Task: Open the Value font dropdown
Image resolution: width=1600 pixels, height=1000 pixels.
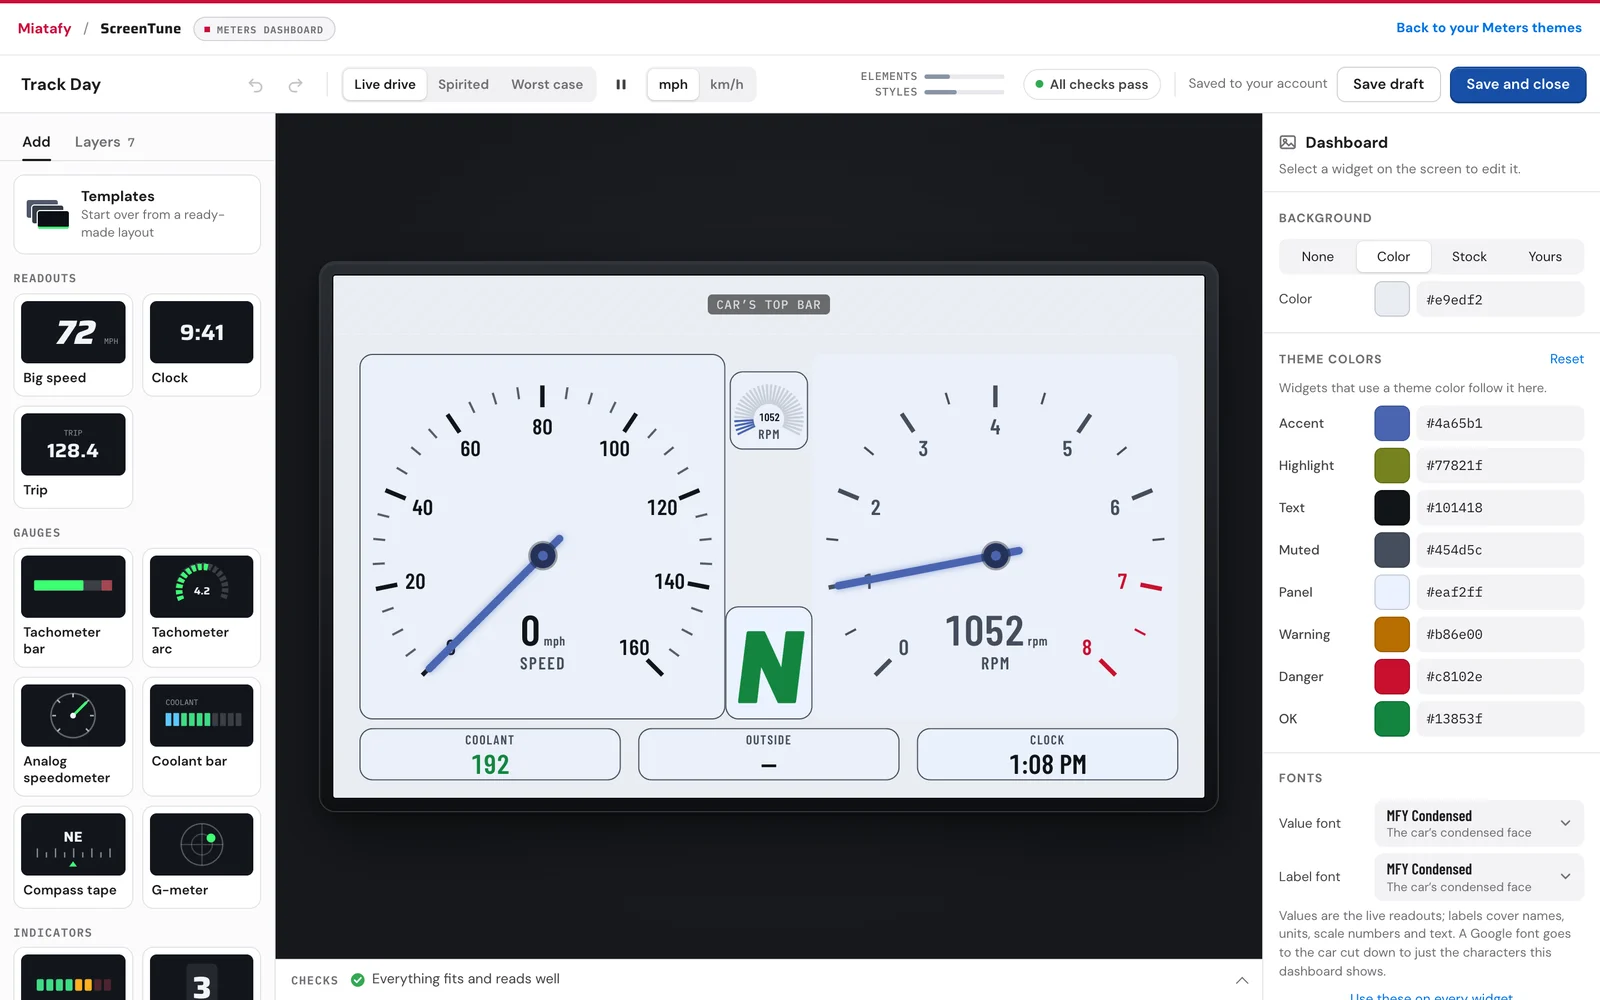Action: coord(1479,824)
